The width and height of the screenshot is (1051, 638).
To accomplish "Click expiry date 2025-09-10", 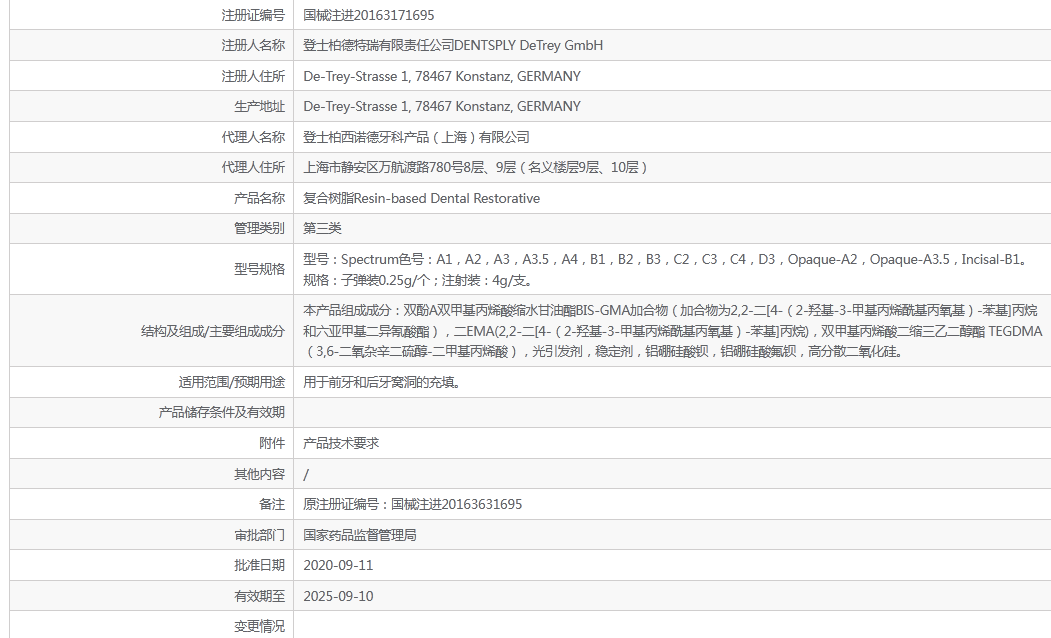I will (338, 596).
